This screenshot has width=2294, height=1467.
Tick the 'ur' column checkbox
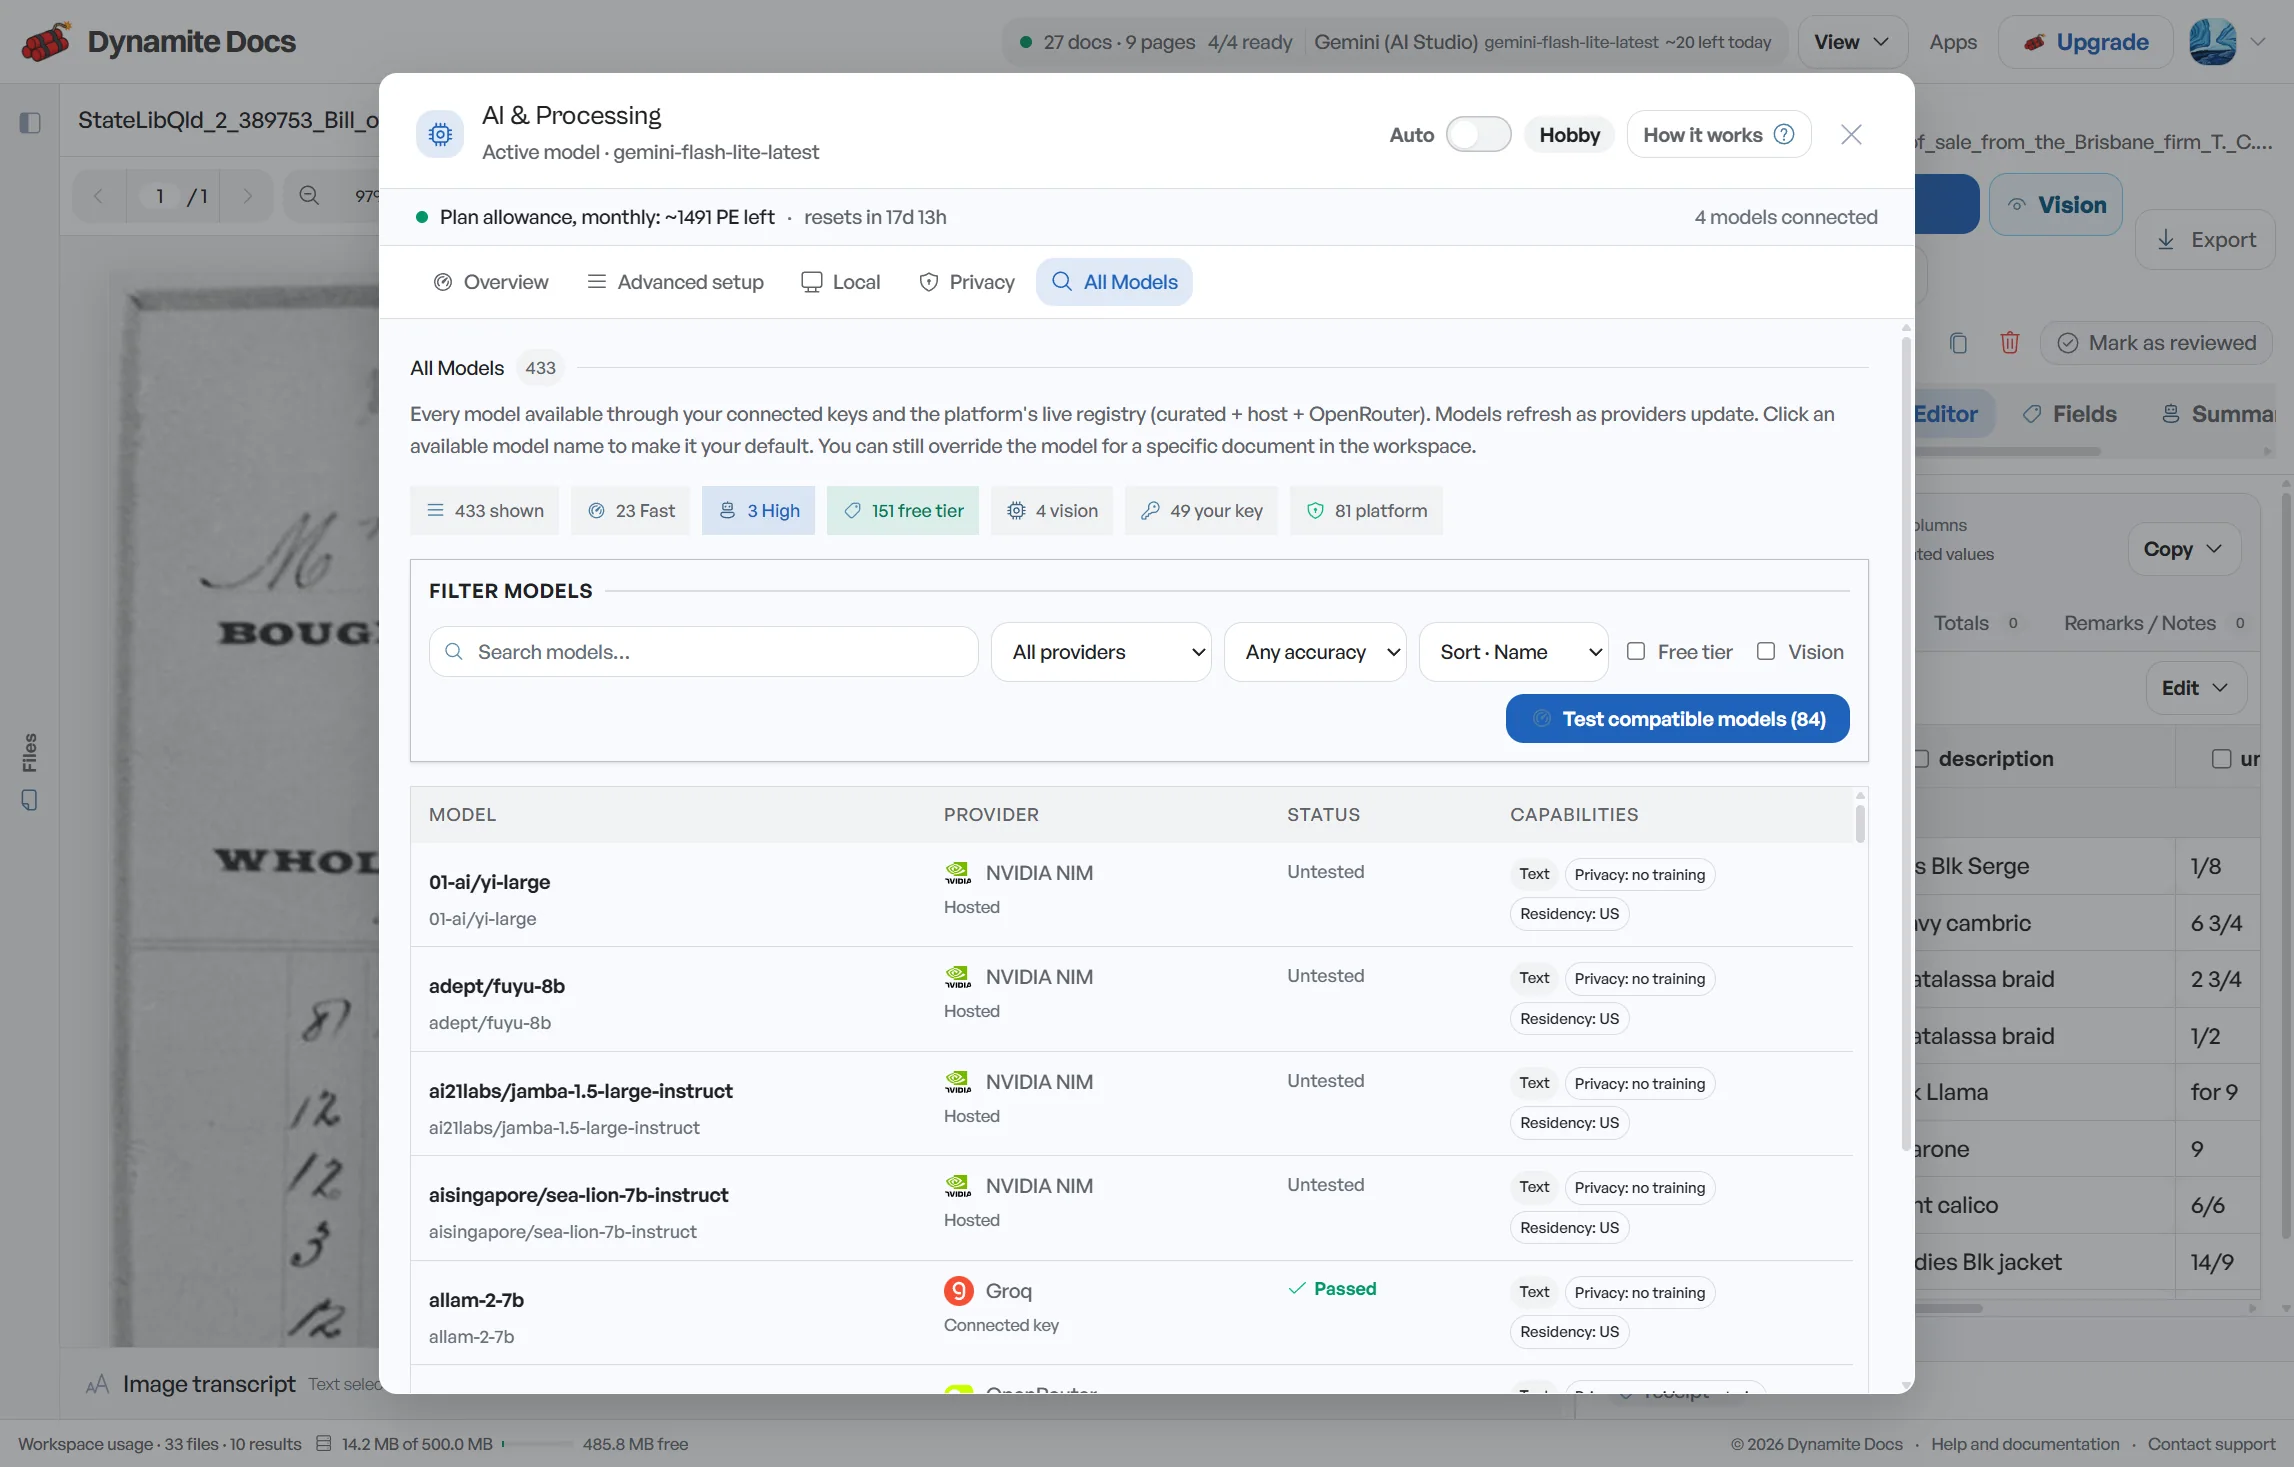point(2222,759)
